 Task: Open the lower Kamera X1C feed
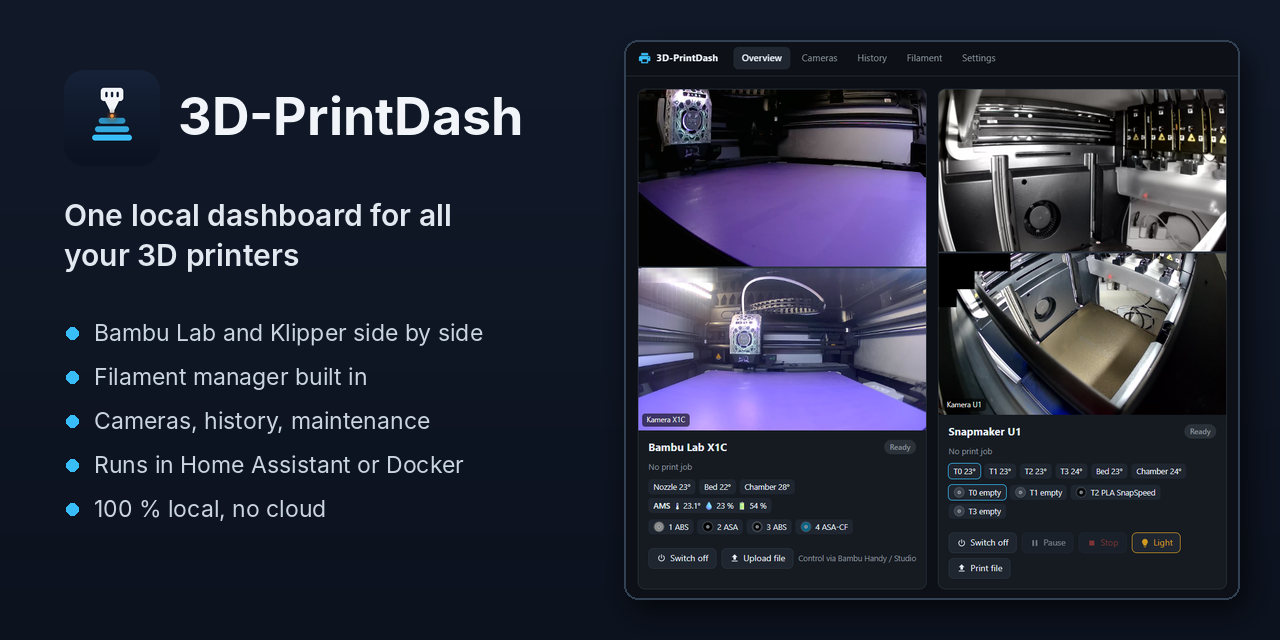coord(782,349)
